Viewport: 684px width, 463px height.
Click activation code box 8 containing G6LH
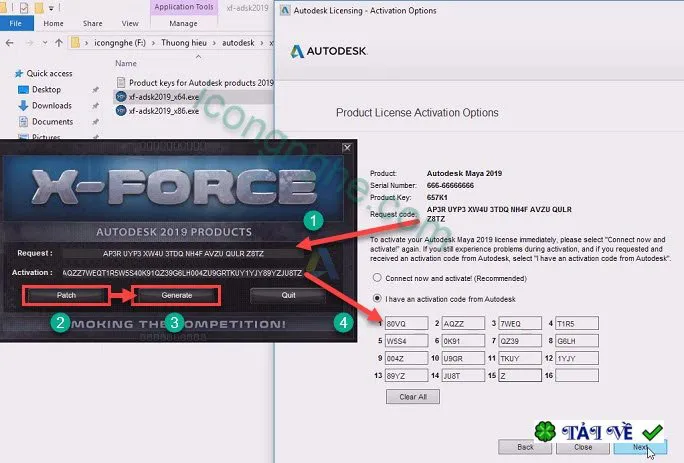tap(577, 341)
